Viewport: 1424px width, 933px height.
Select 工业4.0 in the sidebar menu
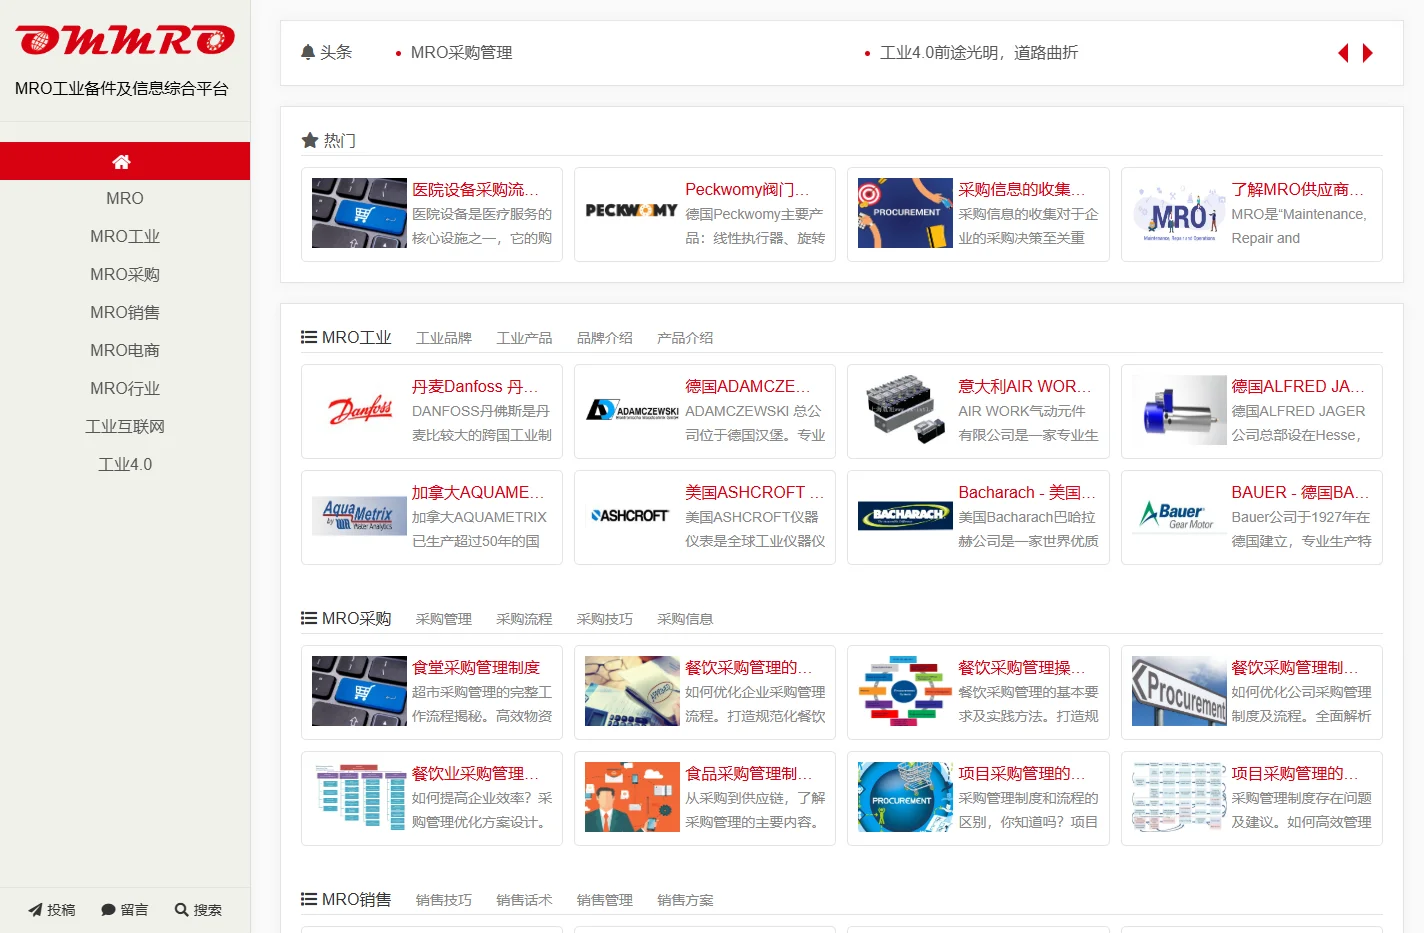125,465
